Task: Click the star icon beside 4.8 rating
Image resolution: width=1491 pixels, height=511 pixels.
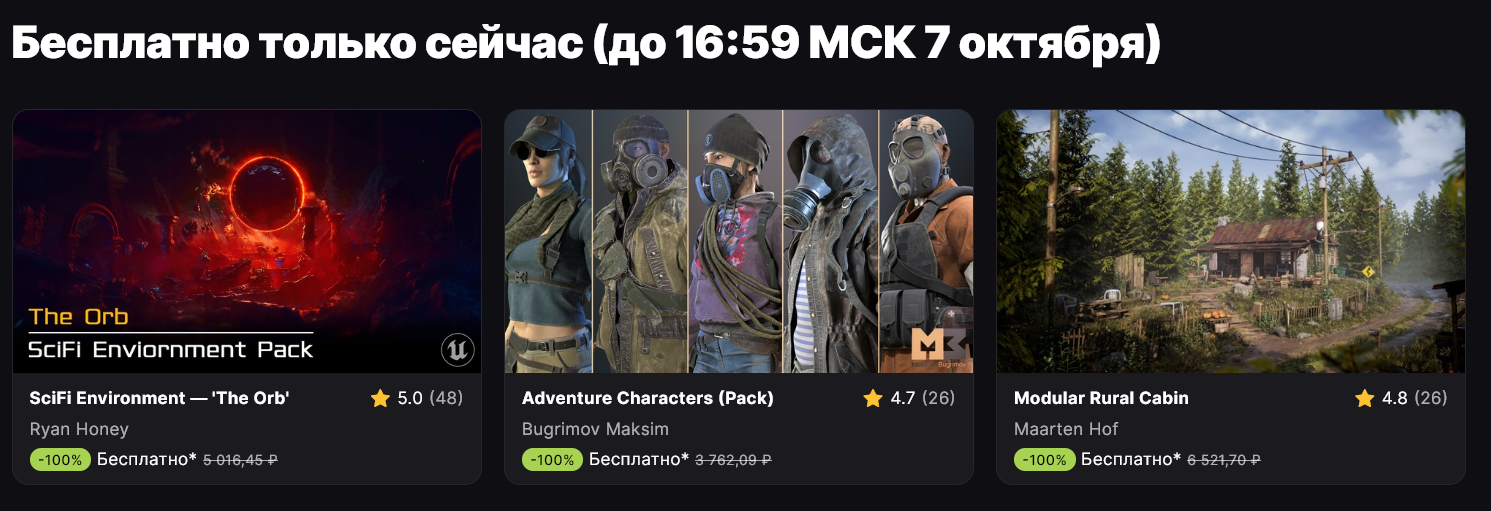Action: pos(1365,398)
